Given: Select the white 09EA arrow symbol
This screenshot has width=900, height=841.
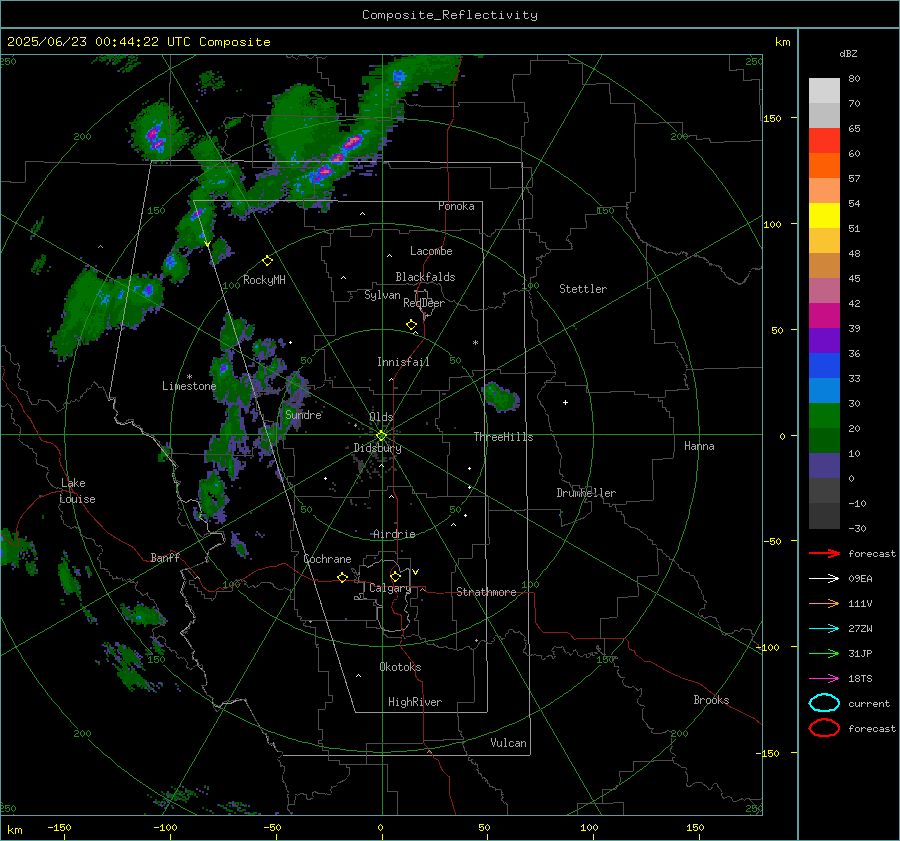Looking at the screenshot, I should point(824,579).
